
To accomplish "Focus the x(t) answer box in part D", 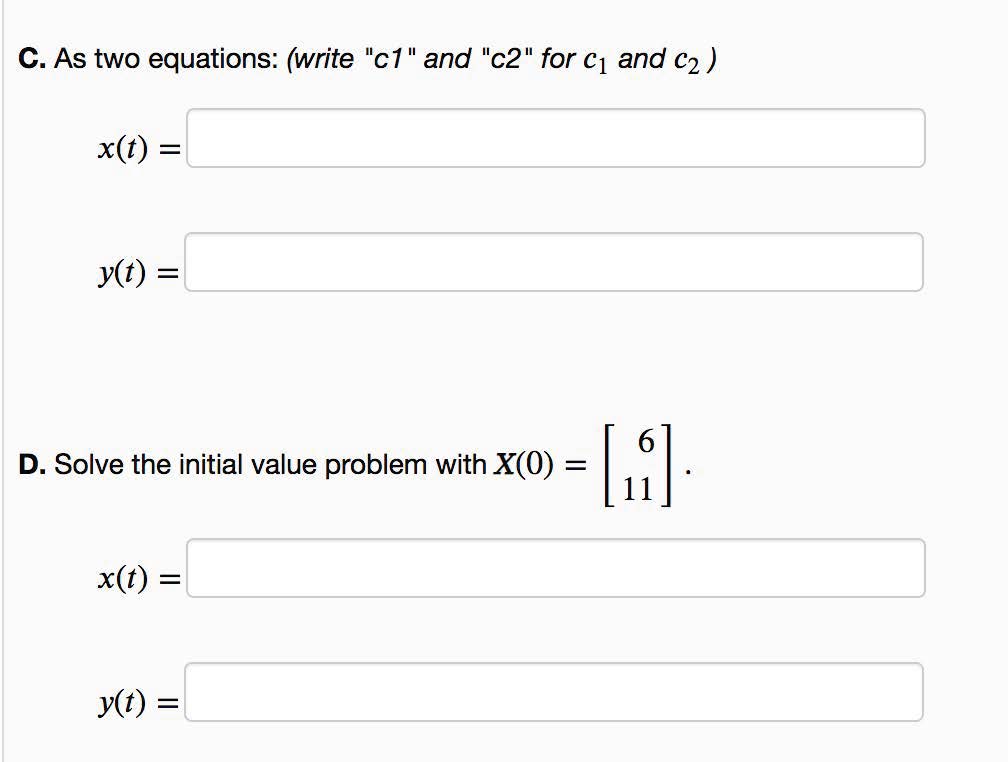I will 555,568.
